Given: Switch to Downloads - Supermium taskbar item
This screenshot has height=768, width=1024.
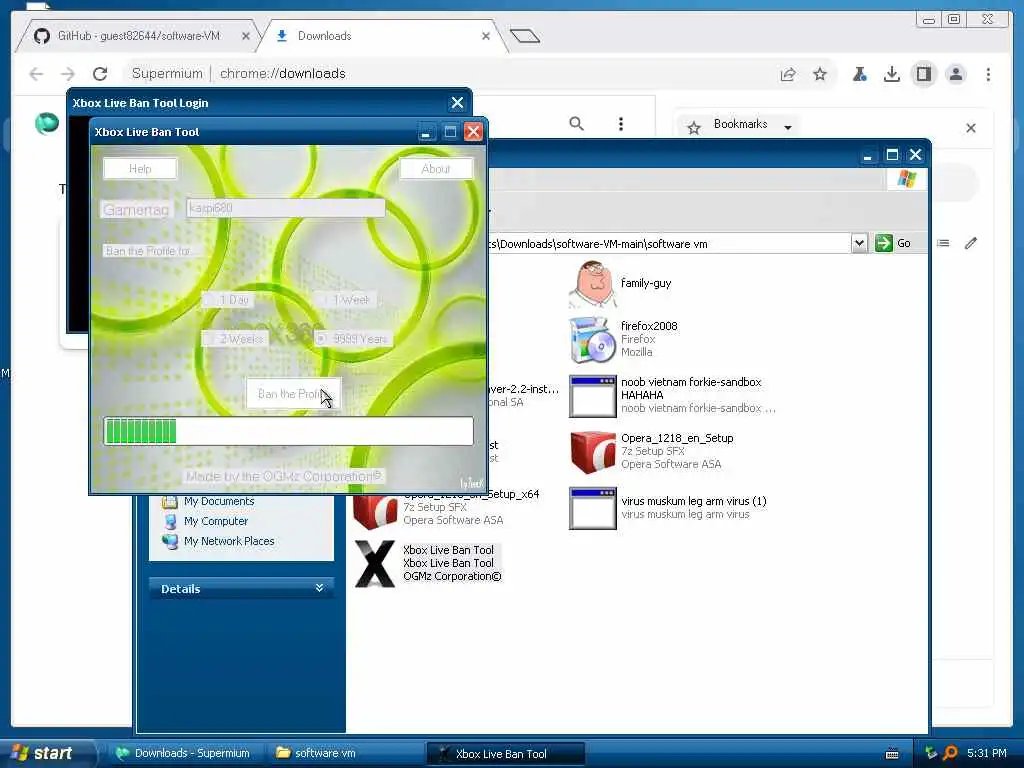Looking at the screenshot, I should tap(185, 753).
